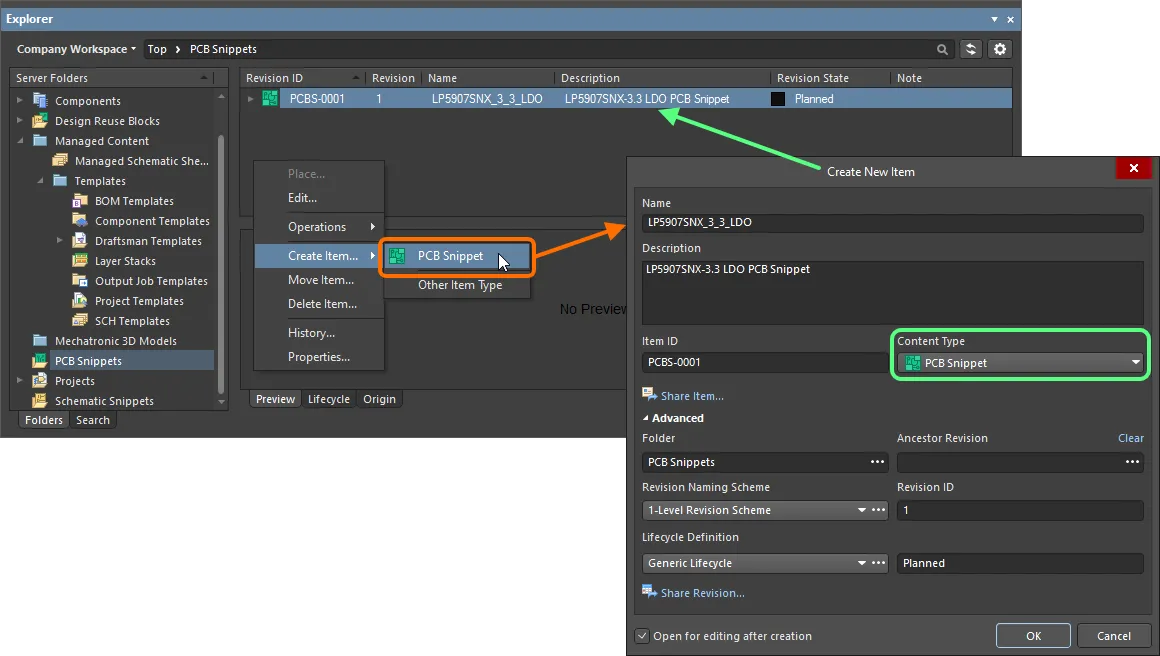Select Delete Item... in context menu

[x=319, y=304]
